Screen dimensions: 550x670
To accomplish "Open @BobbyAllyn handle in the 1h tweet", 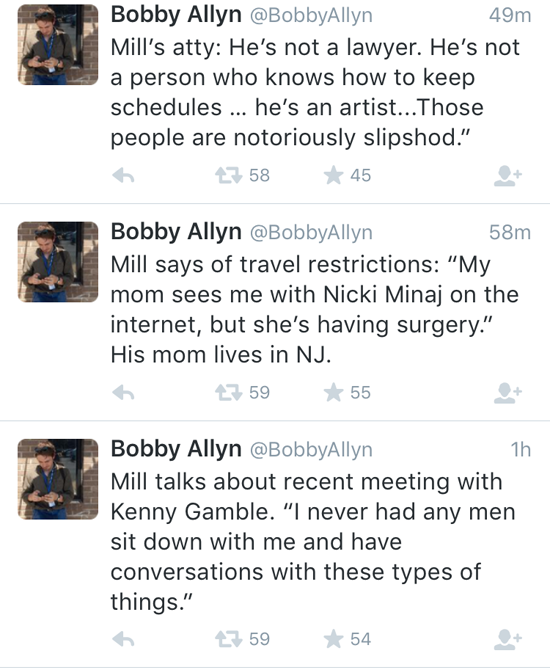I will [311, 450].
